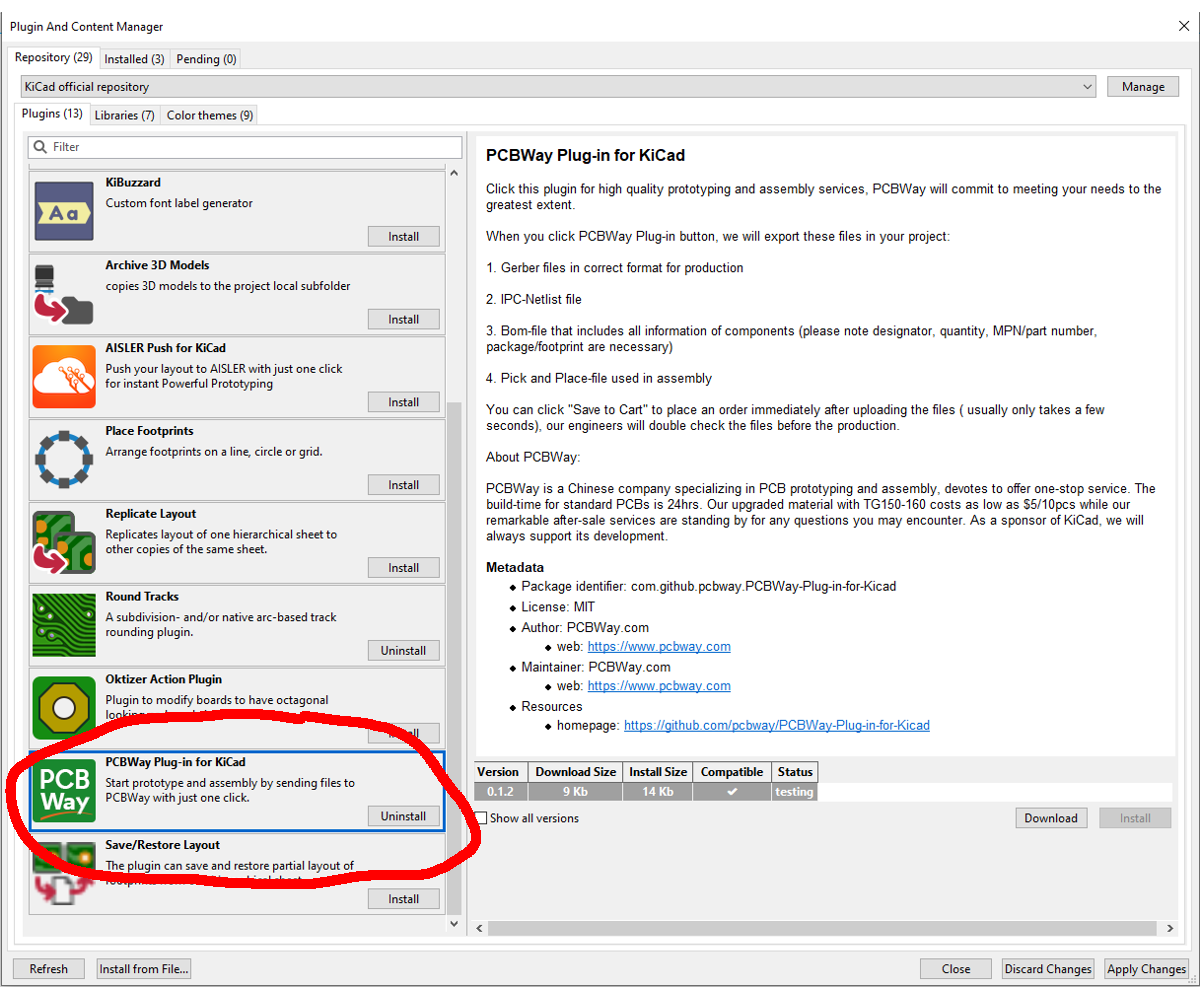Click details pane horizontal scroll left arrow
1200x1000 pixels.
coord(482,929)
